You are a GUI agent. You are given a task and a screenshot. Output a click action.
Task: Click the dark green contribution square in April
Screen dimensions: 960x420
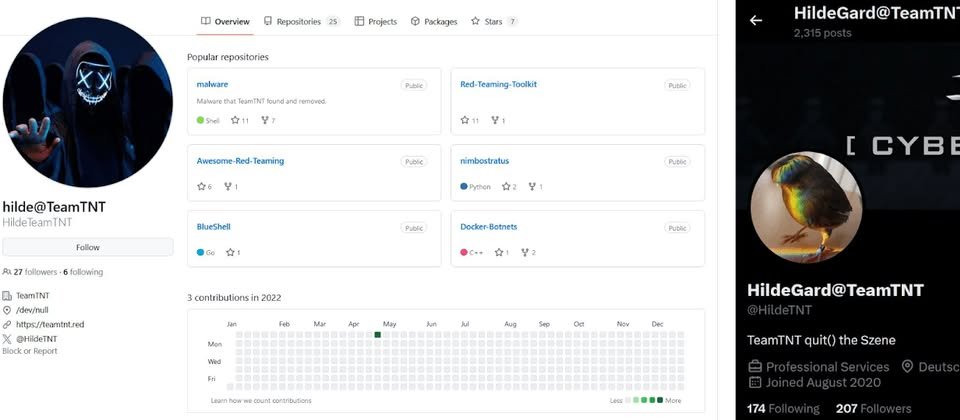point(378,335)
